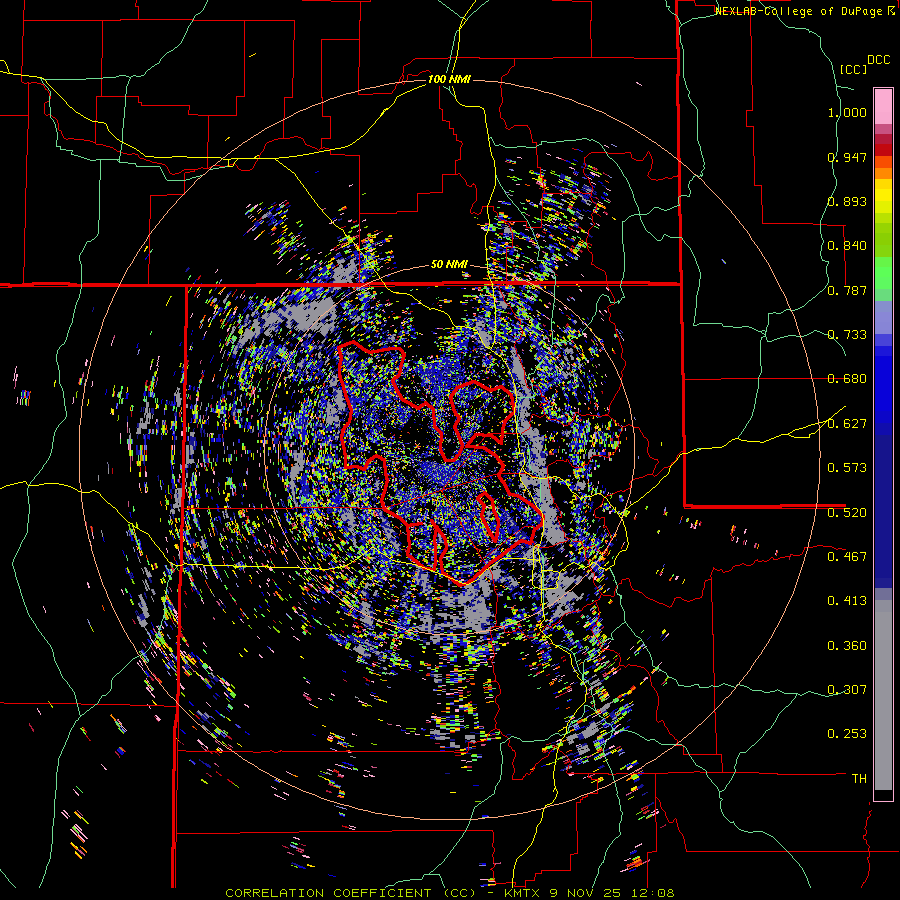This screenshot has height=900, width=900.
Task: Pick the gray lower segment of the color scale
Action: [883, 695]
